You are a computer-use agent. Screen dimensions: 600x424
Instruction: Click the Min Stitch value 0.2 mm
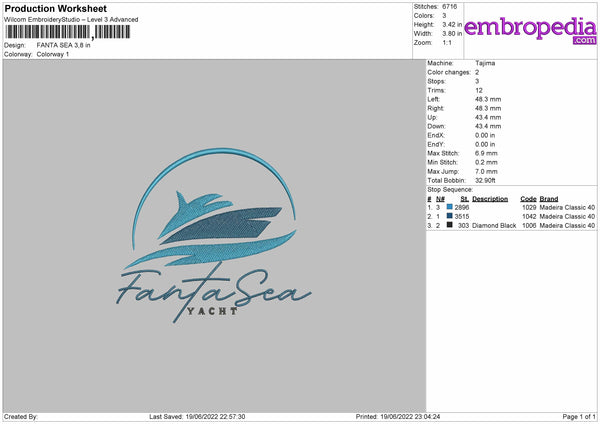[486, 162]
